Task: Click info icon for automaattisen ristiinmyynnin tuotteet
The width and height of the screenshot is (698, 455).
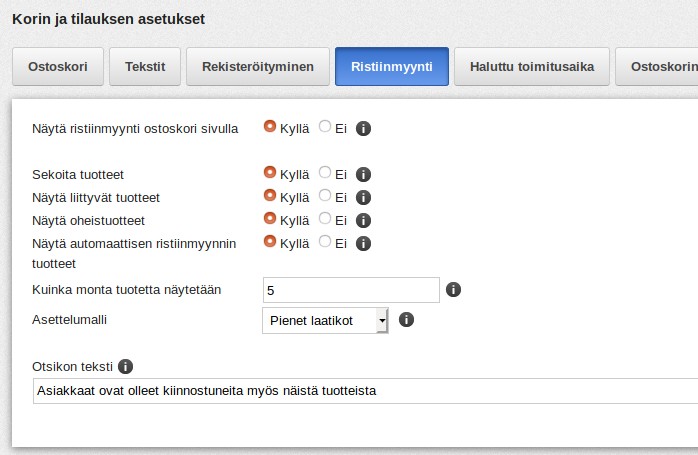Action: (363, 244)
